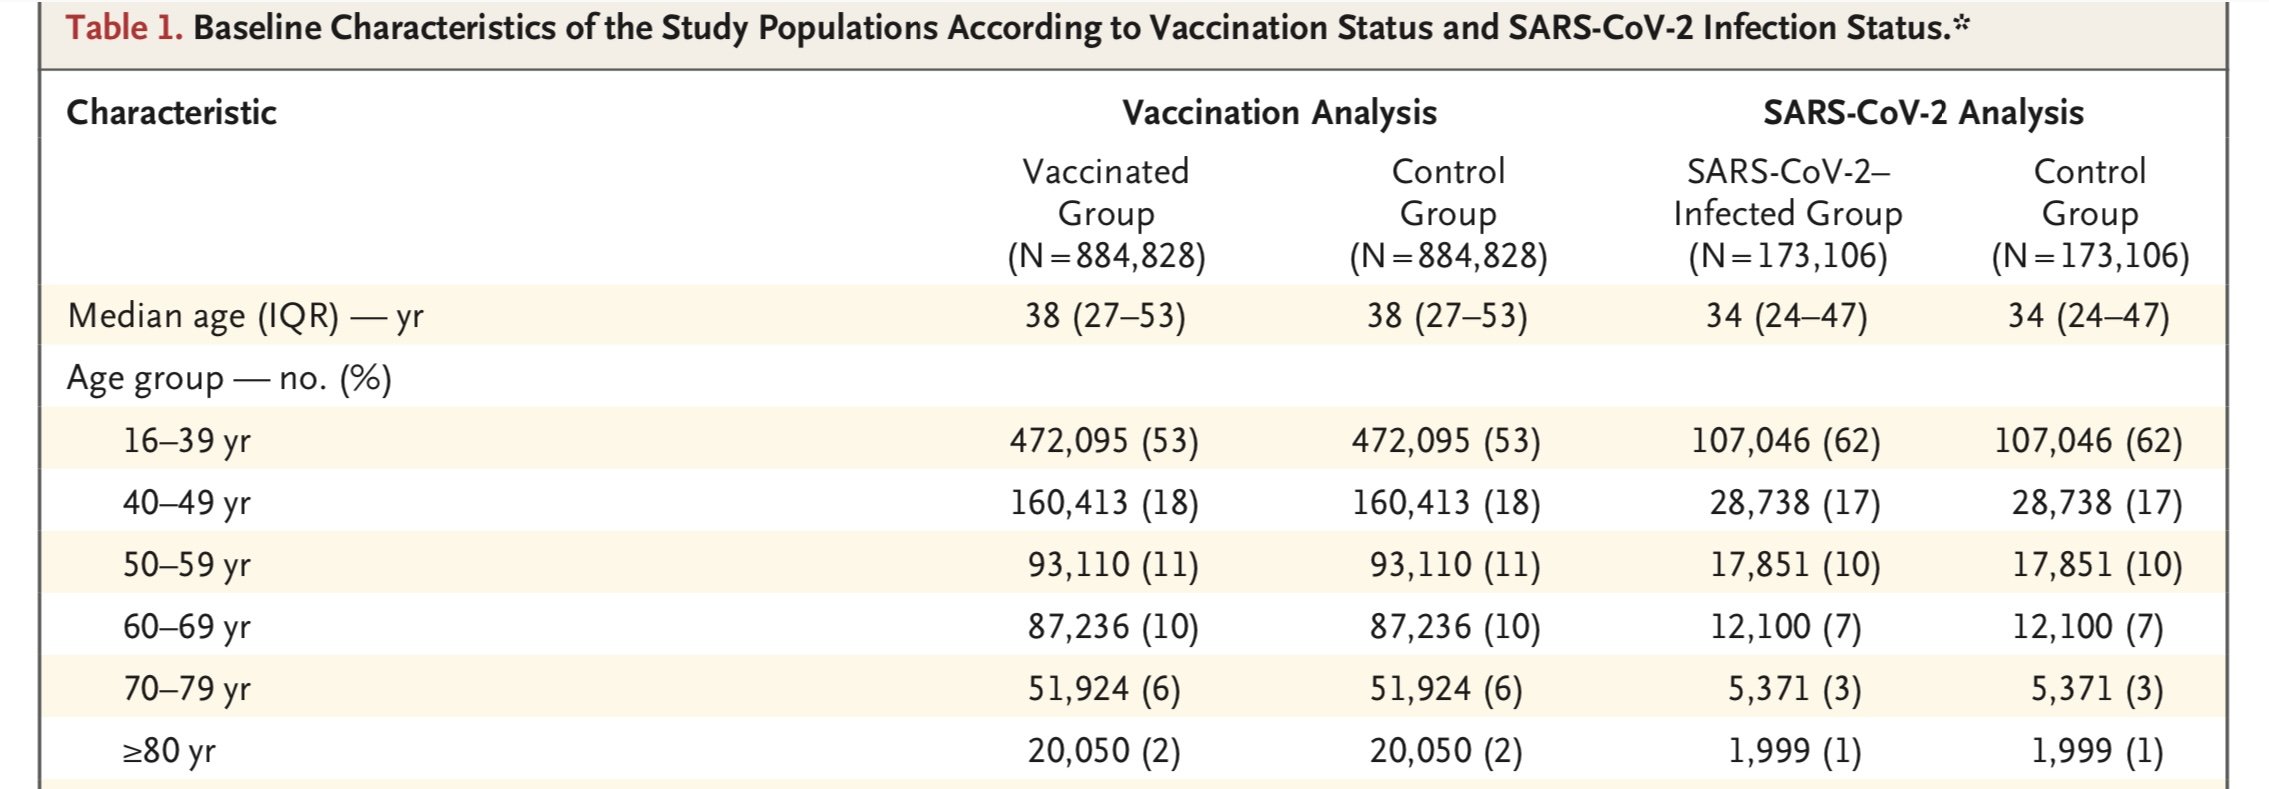Image resolution: width=2269 pixels, height=789 pixels.
Task: Select '107,046 (62)' in the SARS-CoV-2–Infected Group column
Action: click(x=1786, y=440)
